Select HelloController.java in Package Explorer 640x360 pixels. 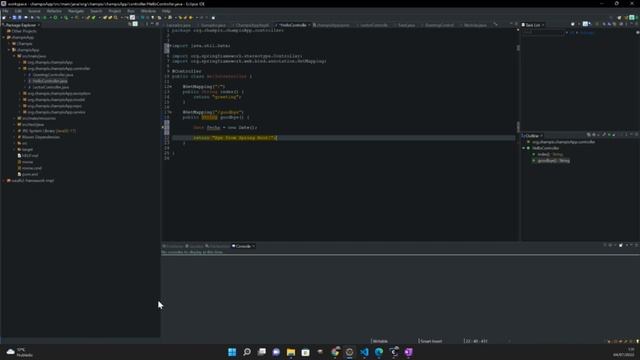(x=50, y=81)
